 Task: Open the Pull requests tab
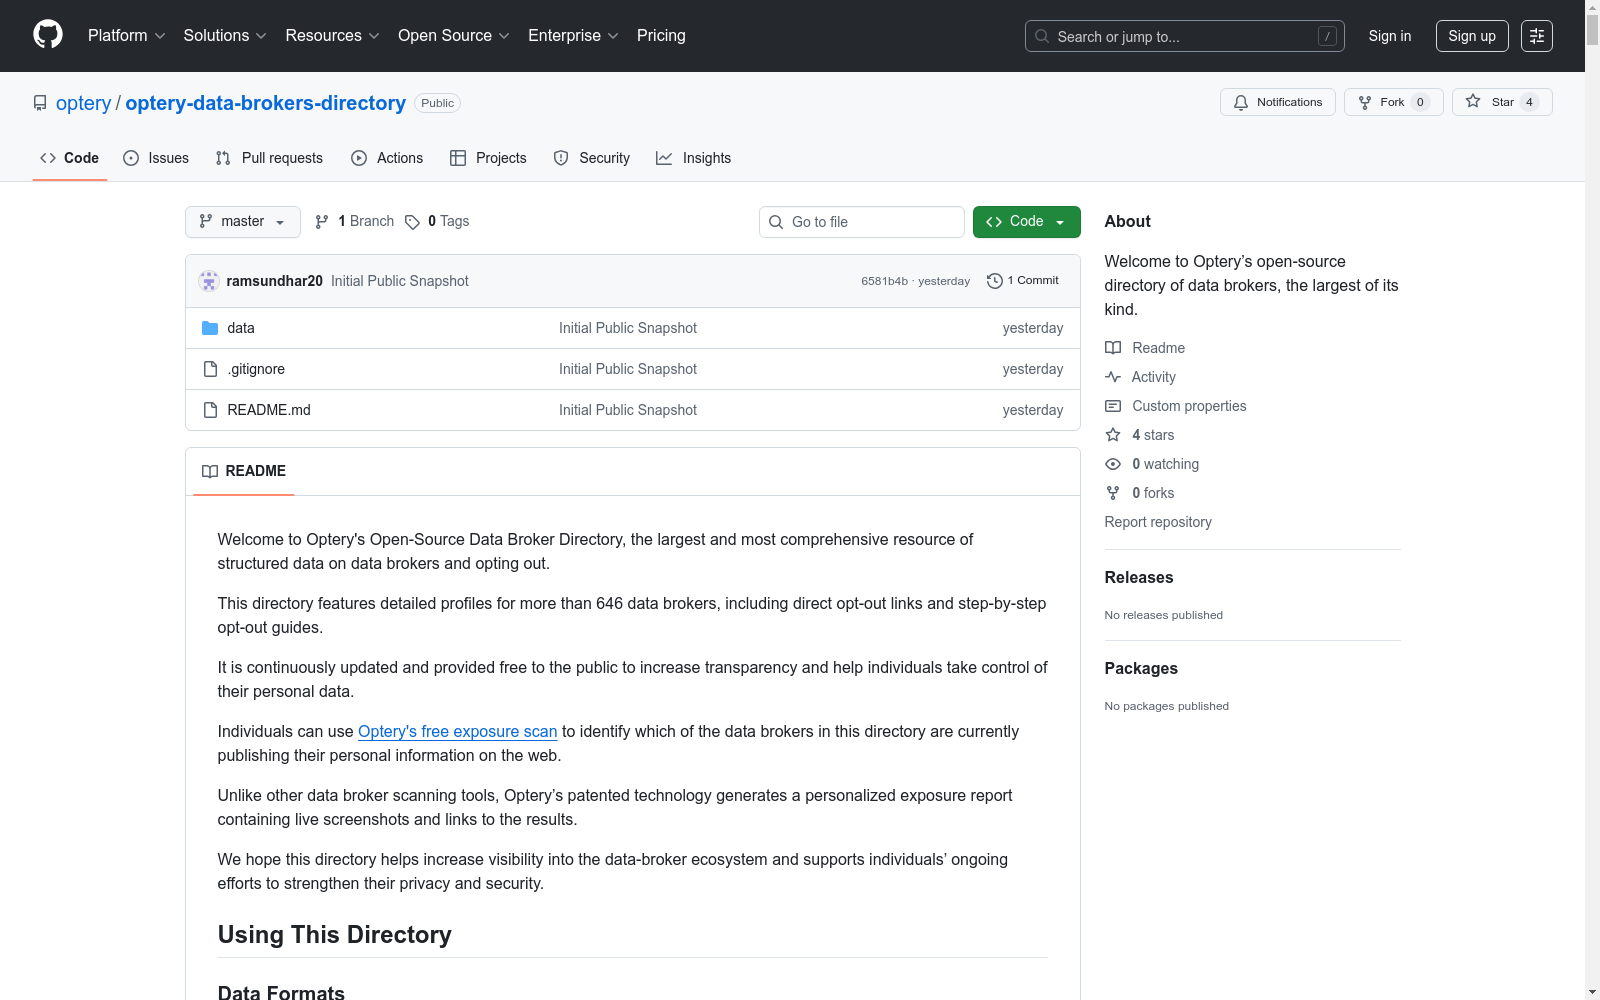point(269,158)
